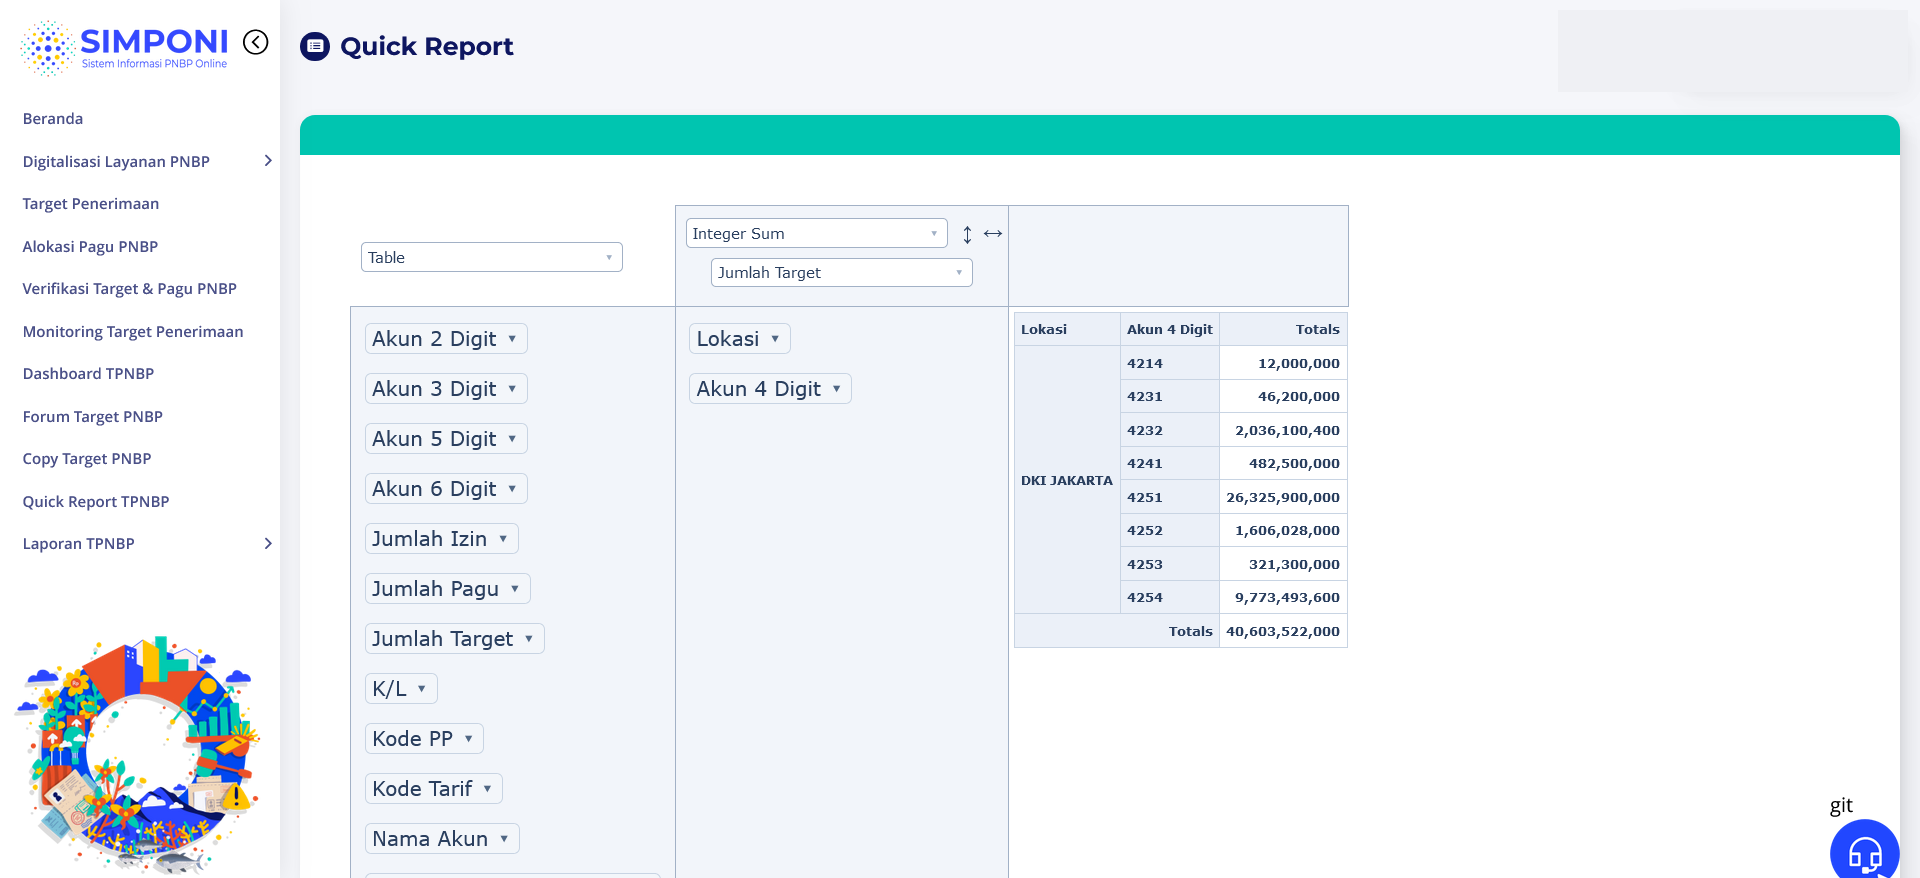
Task: Open the Integer Sum aggregator dropdown
Action: (816, 233)
